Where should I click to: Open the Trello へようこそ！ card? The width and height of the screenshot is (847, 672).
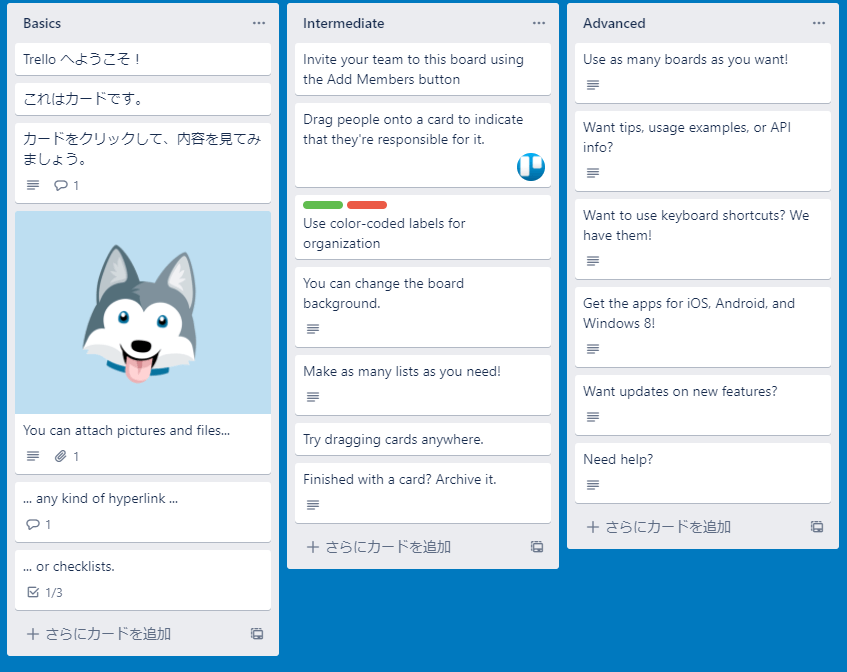pos(143,59)
